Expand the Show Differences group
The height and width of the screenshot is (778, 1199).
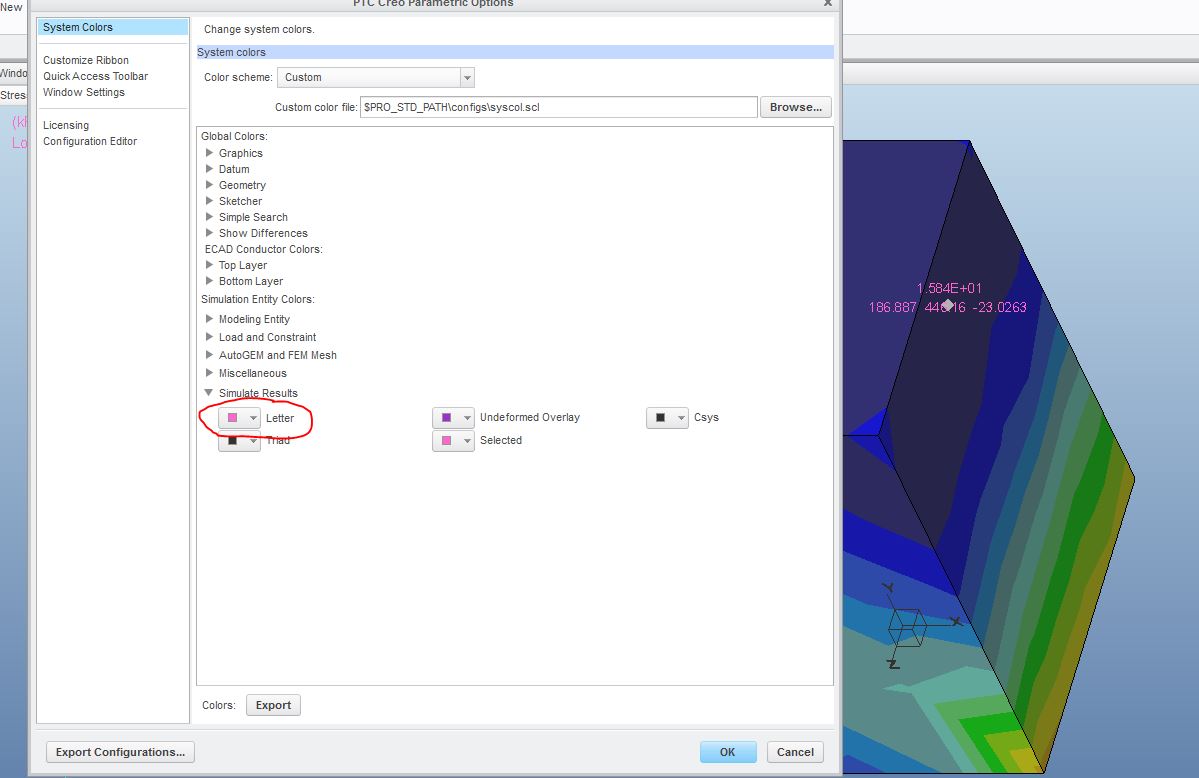click(210, 233)
